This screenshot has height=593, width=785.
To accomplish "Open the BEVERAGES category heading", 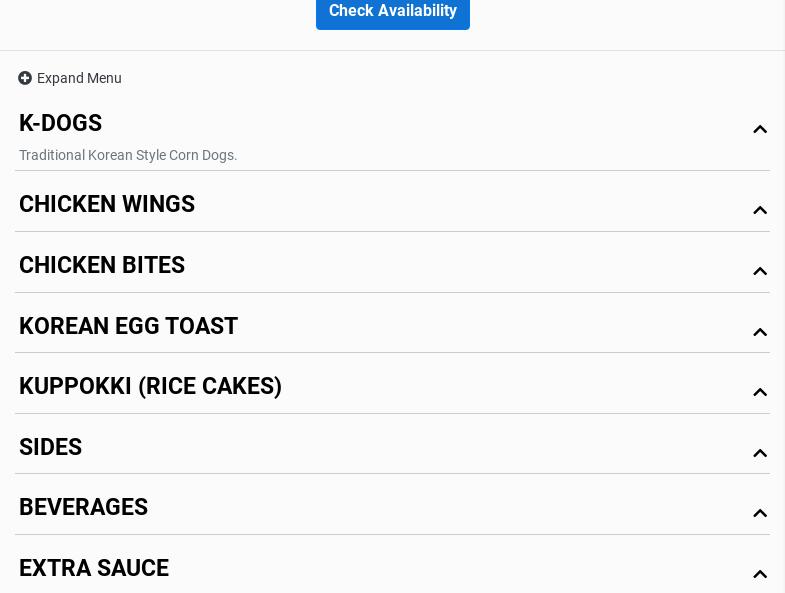I will (84, 507).
